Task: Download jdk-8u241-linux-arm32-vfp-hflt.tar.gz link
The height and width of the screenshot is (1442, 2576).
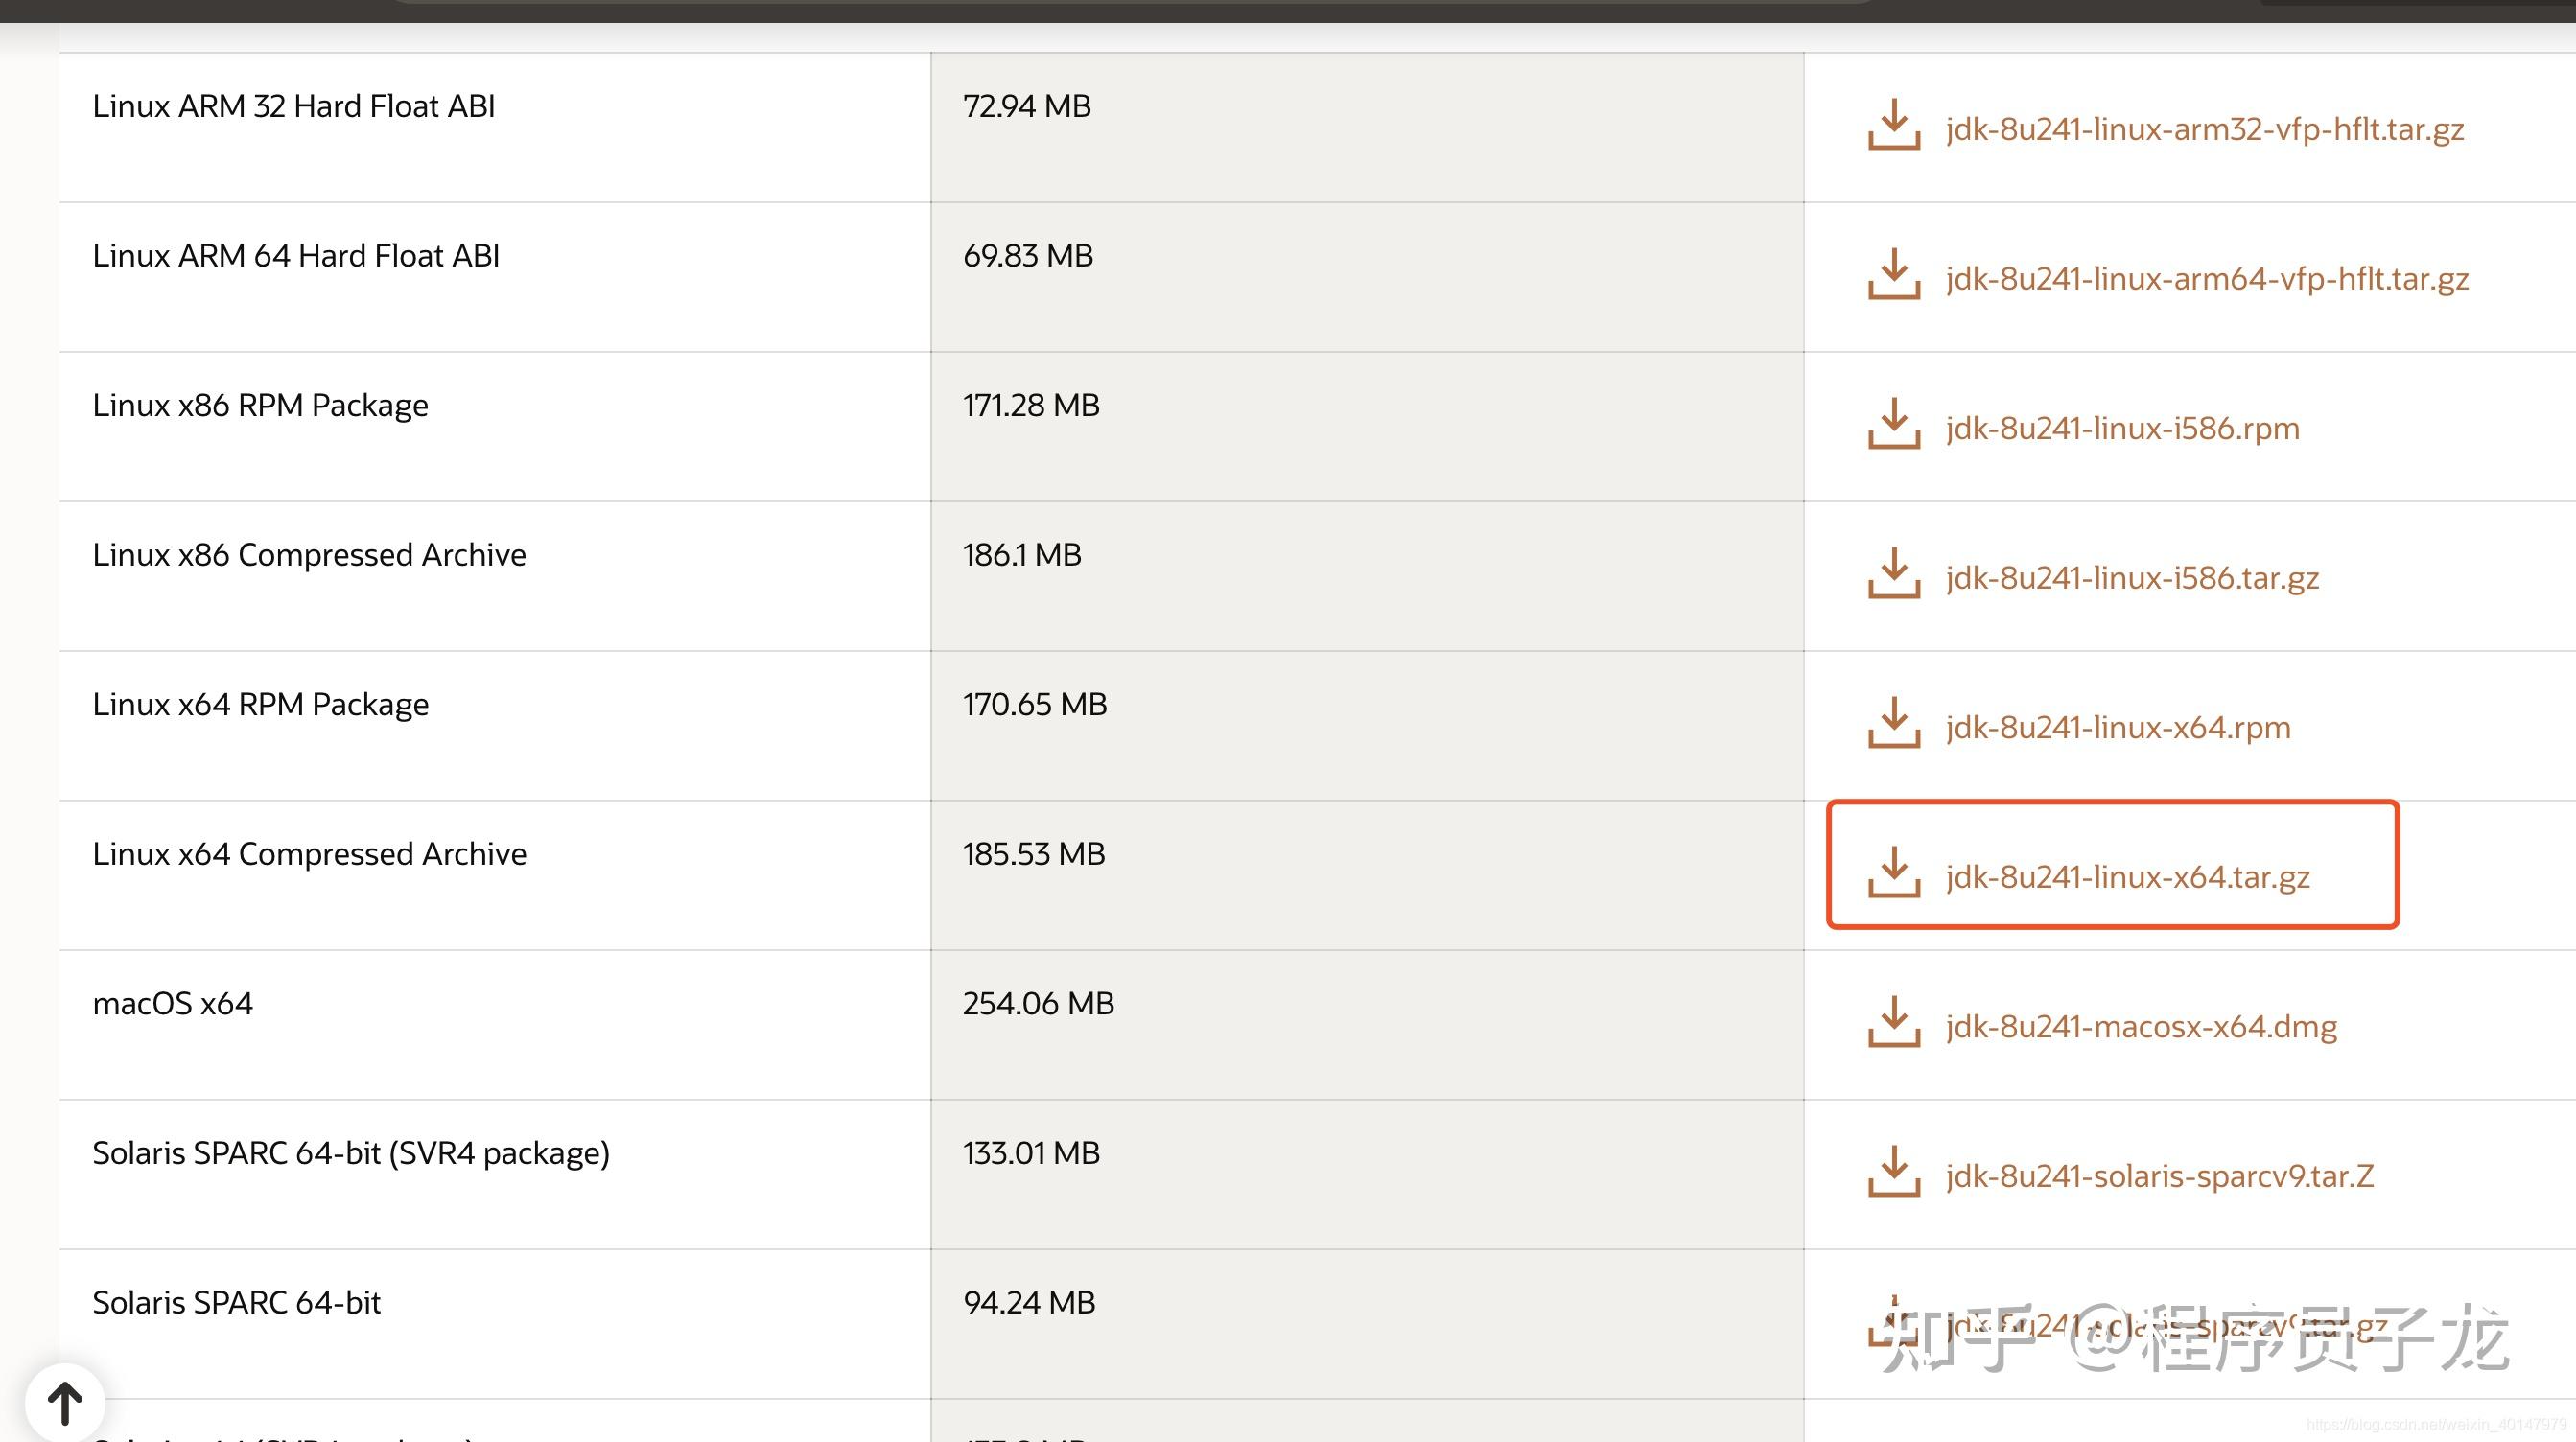Action: tap(2204, 129)
